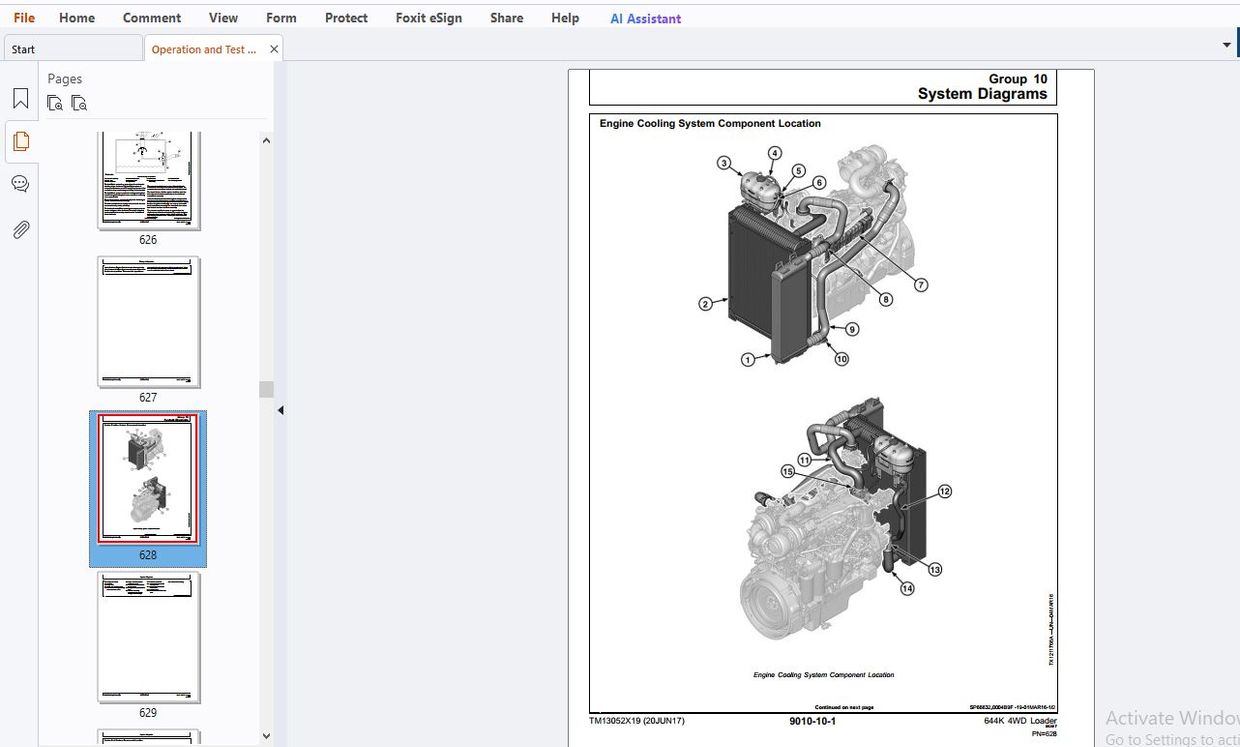Click the thumbnail scrollbar up arrow
The height and width of the screenshot is (747, 1240).
pos(266,141)
